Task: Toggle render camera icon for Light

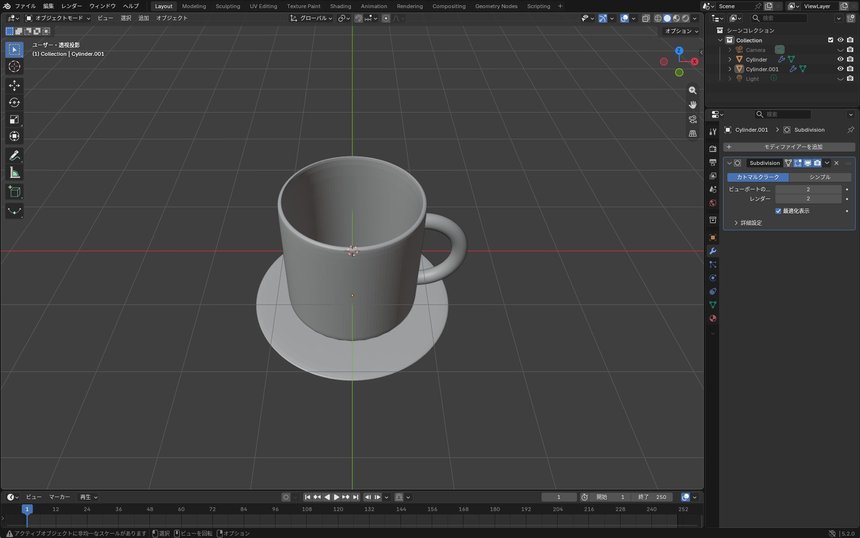Action: pyautogui.click(x=850, y=78)
